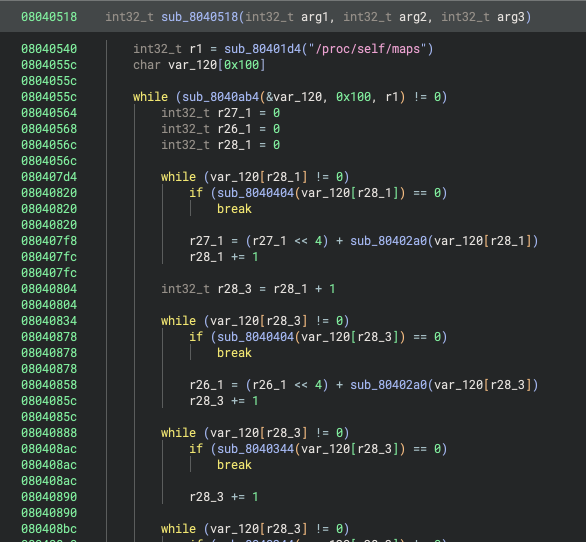Viewport: 586px width, 542px height.
Task: Select shift constant 4 on the r26_1 line
Action: coord(318,385)
